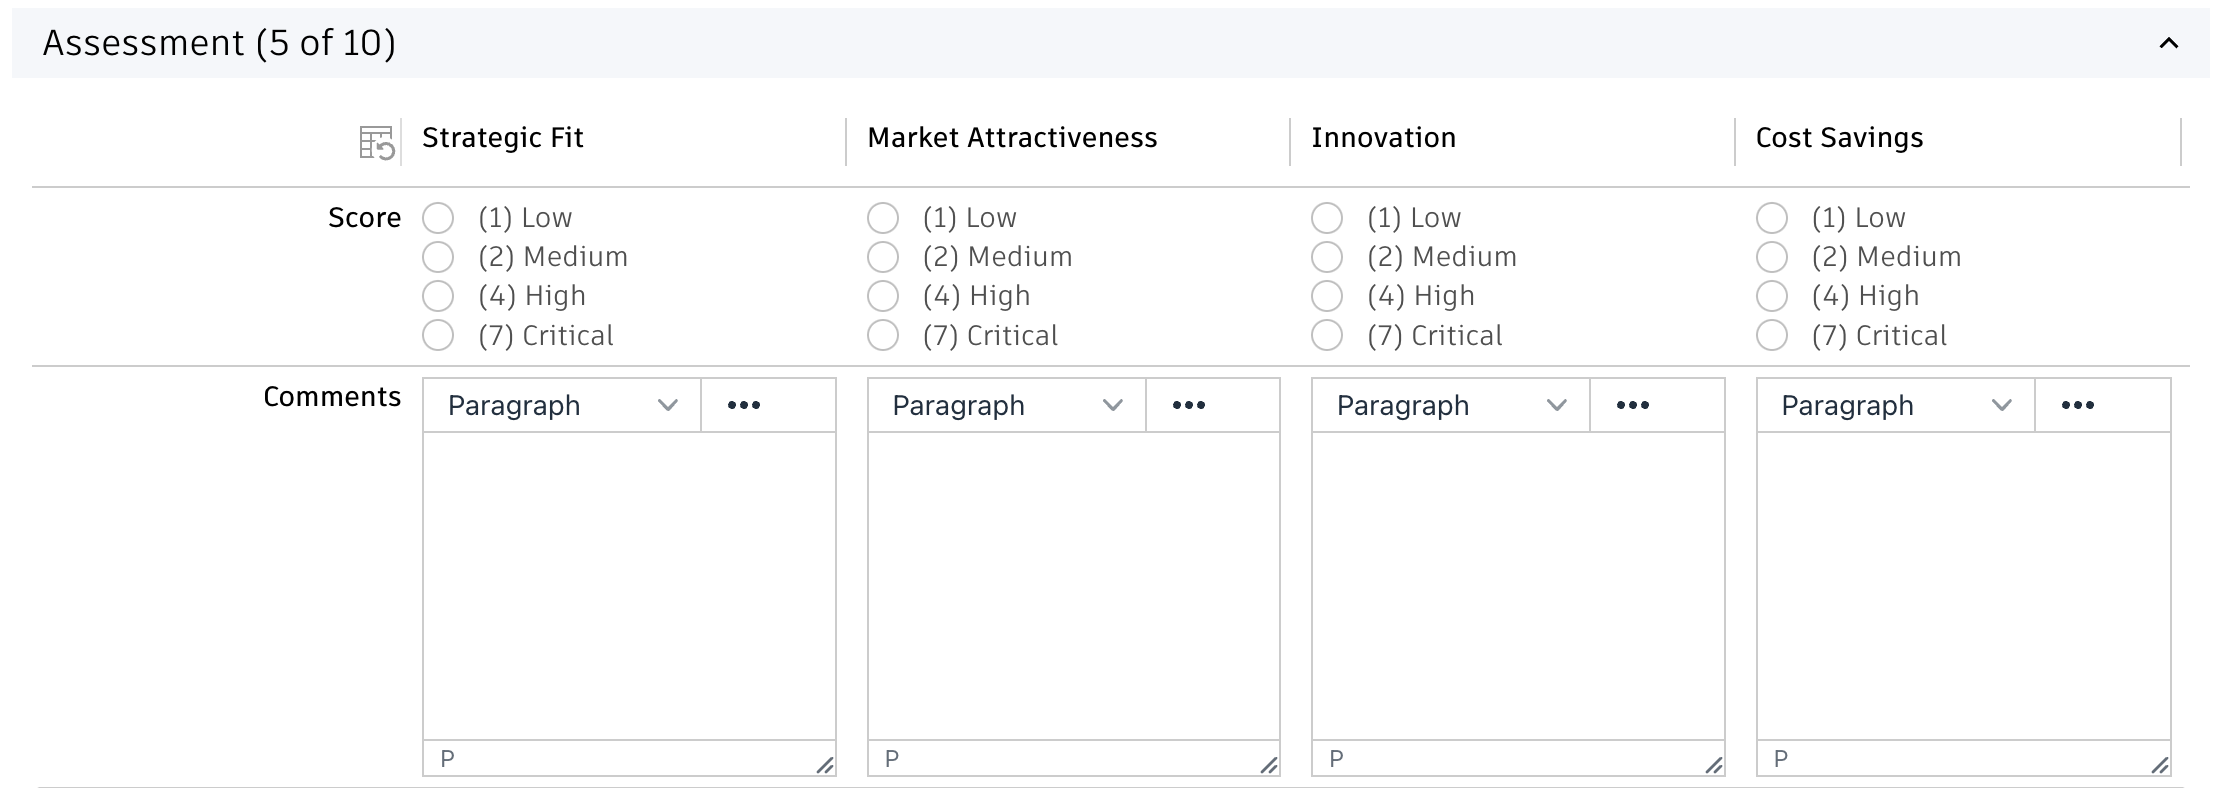Open Paragraph dropdown under Cost Savings
This screenshot has height=788, width=2216.
1895,405
